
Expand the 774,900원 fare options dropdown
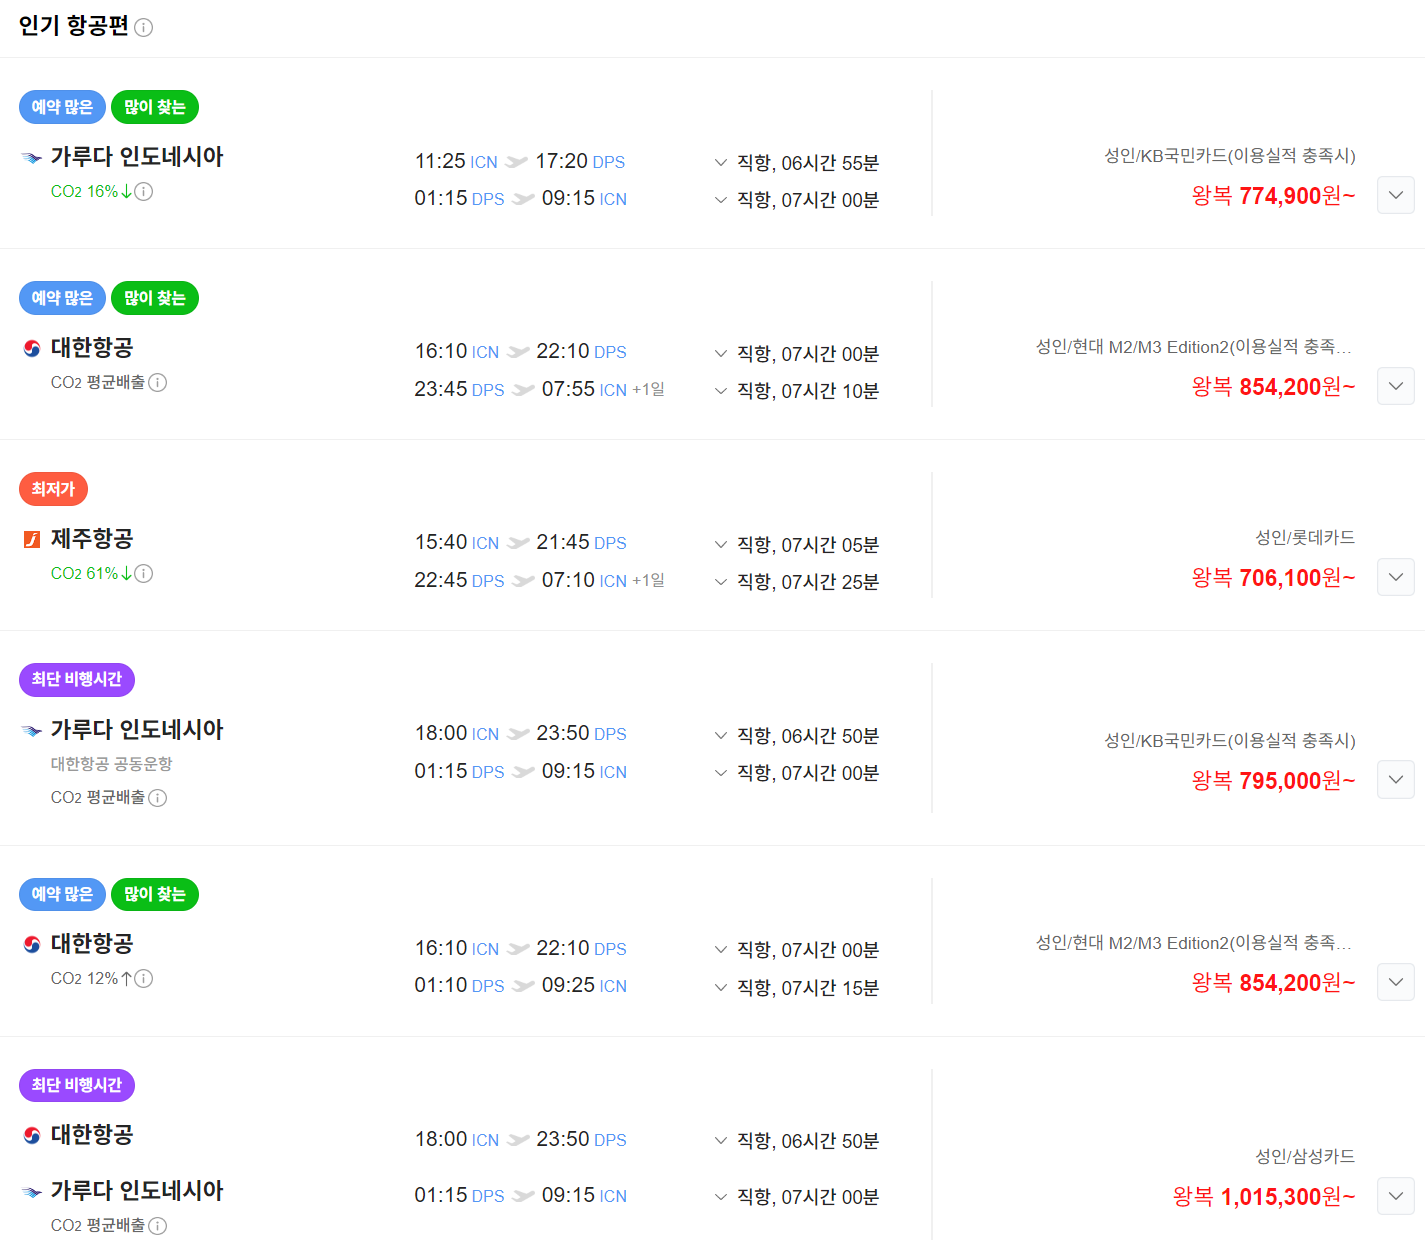(1395, 195)
